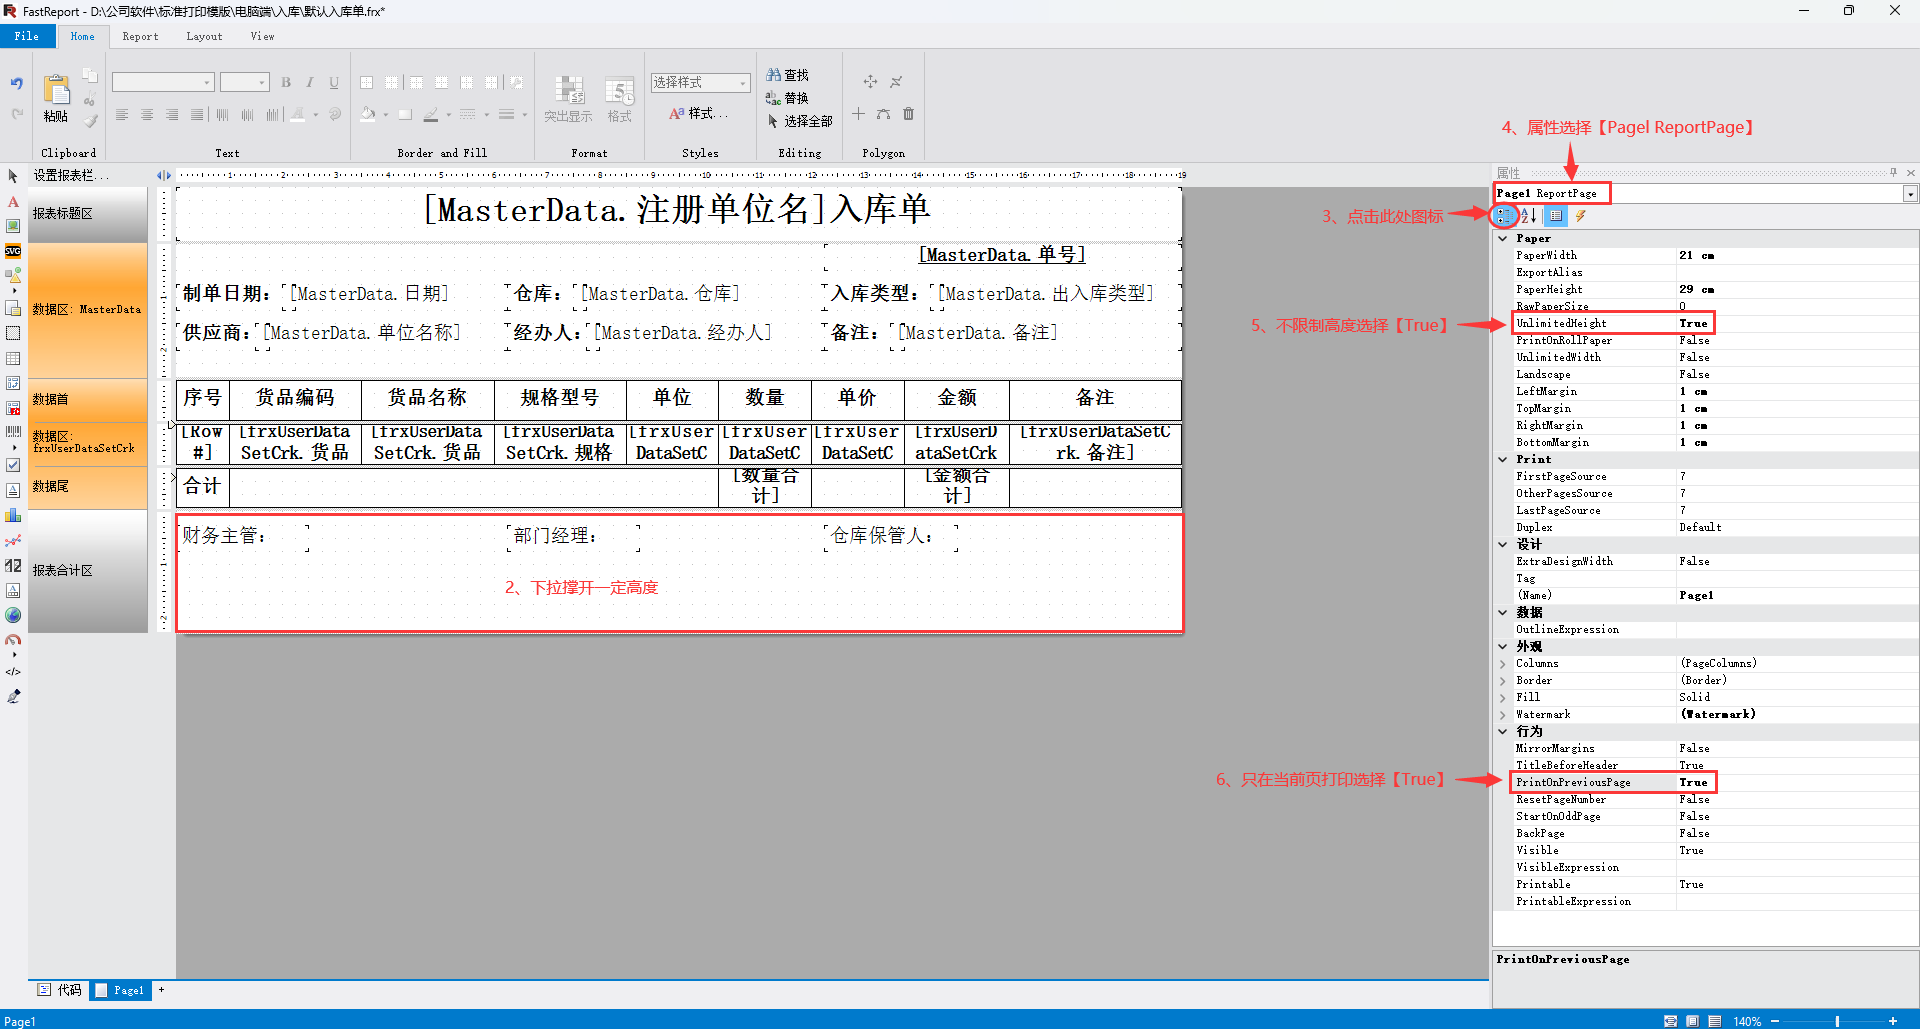Select the Text object tool (red A)
Image resolution: width=1920 pixels, height=1029 pixels.
(13, 201)
